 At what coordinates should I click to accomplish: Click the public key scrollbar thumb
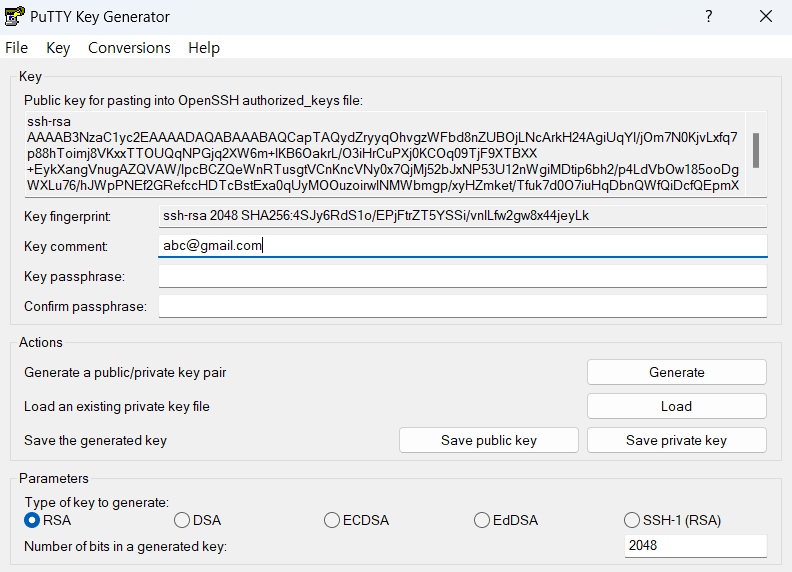[756, 150]
